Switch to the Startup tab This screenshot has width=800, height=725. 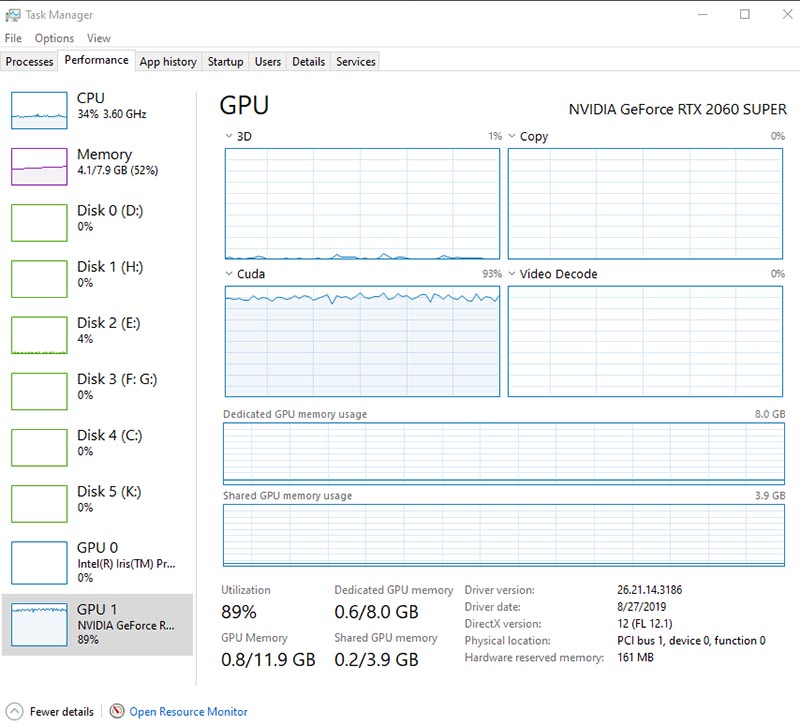[x=226, y=62]
